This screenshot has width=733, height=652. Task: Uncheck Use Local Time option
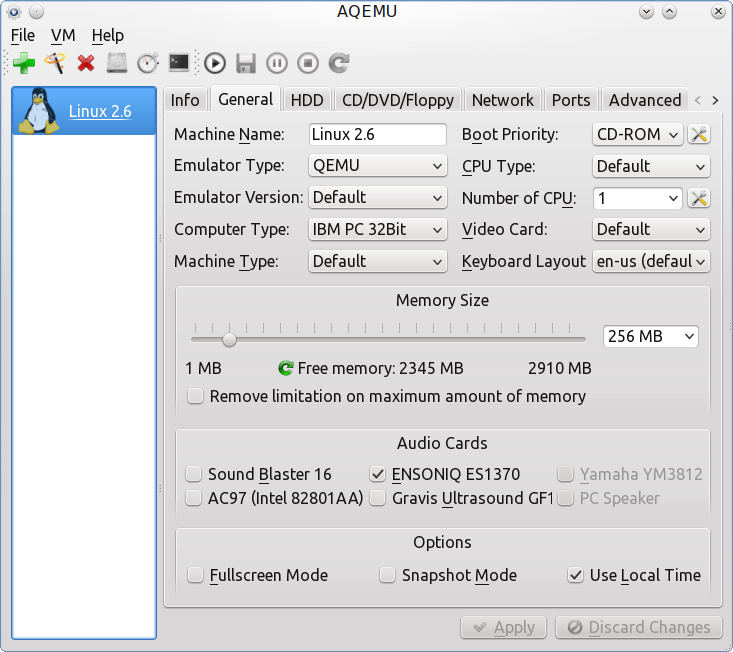[x=575, y=575]
